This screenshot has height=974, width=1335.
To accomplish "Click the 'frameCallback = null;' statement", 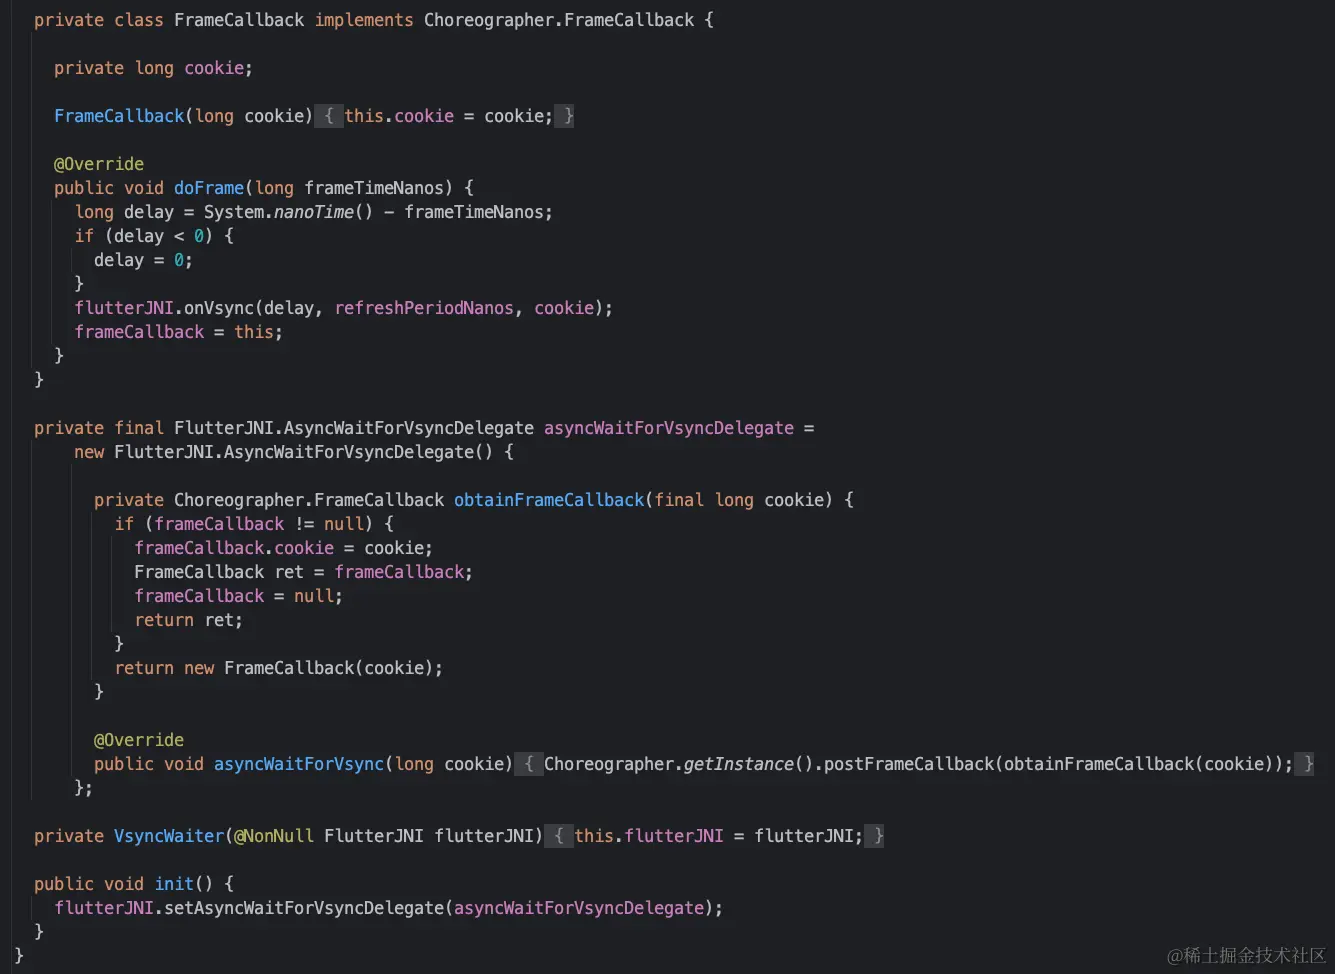I will 238,596.
